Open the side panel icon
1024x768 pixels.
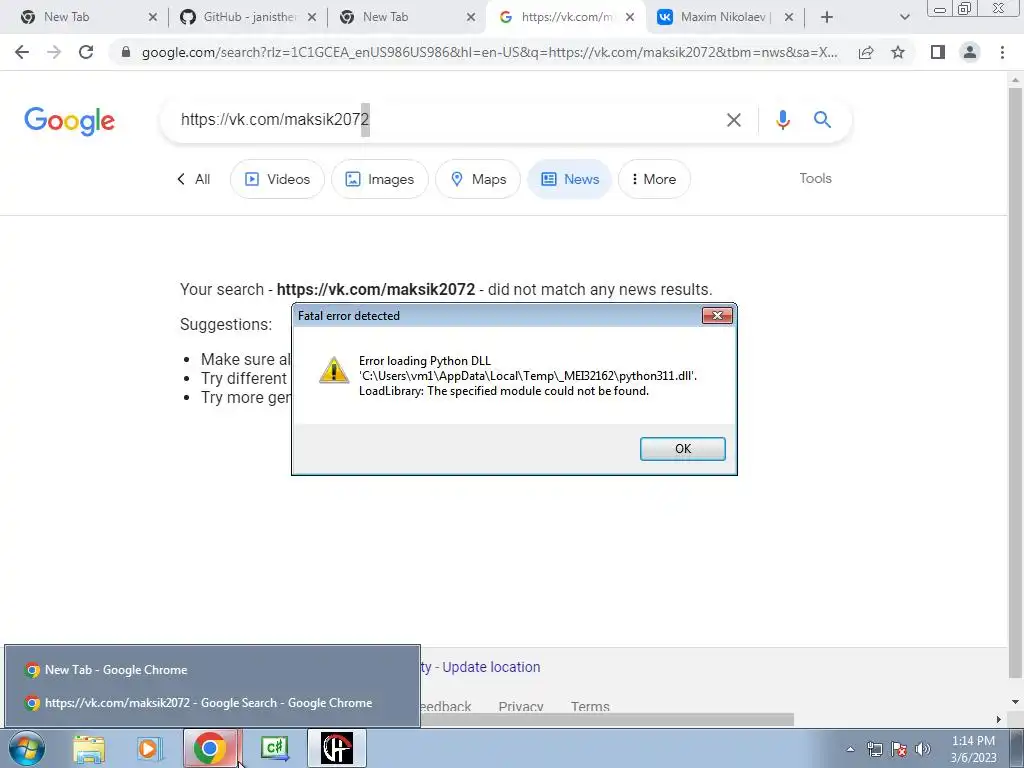click(938, 52)
